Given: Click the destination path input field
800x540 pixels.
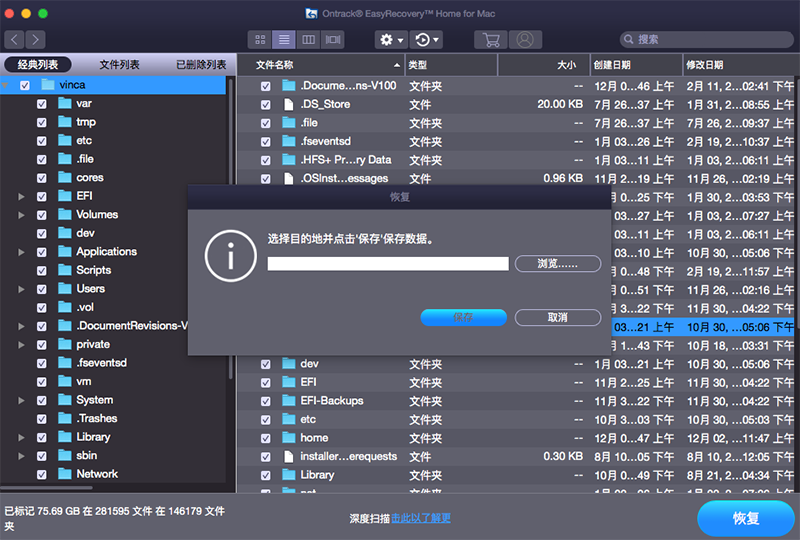Looking at the screenshot, I should pyautogui.click(x=388, y=263).
